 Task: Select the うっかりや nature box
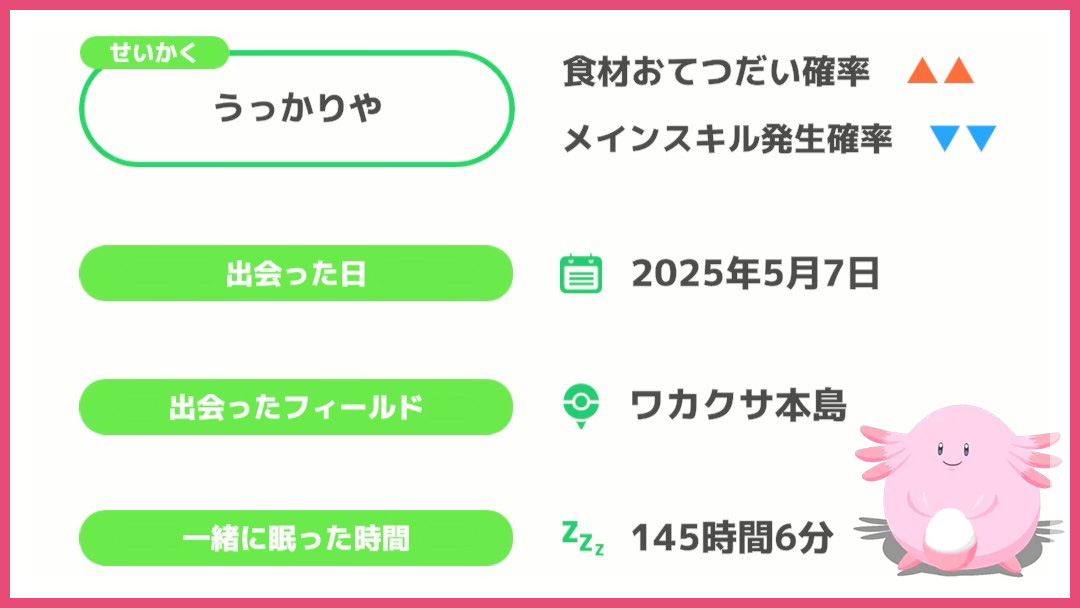(297, 108)
